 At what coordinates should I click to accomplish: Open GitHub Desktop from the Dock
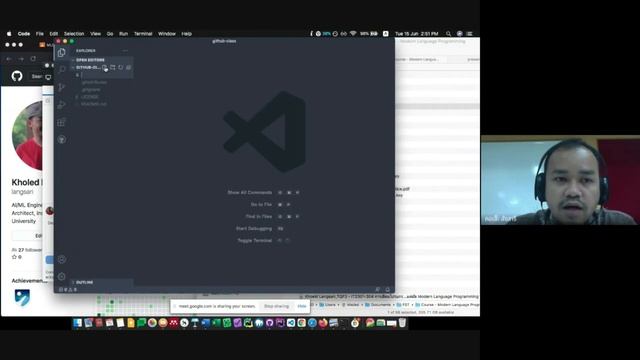coord(269,323)
